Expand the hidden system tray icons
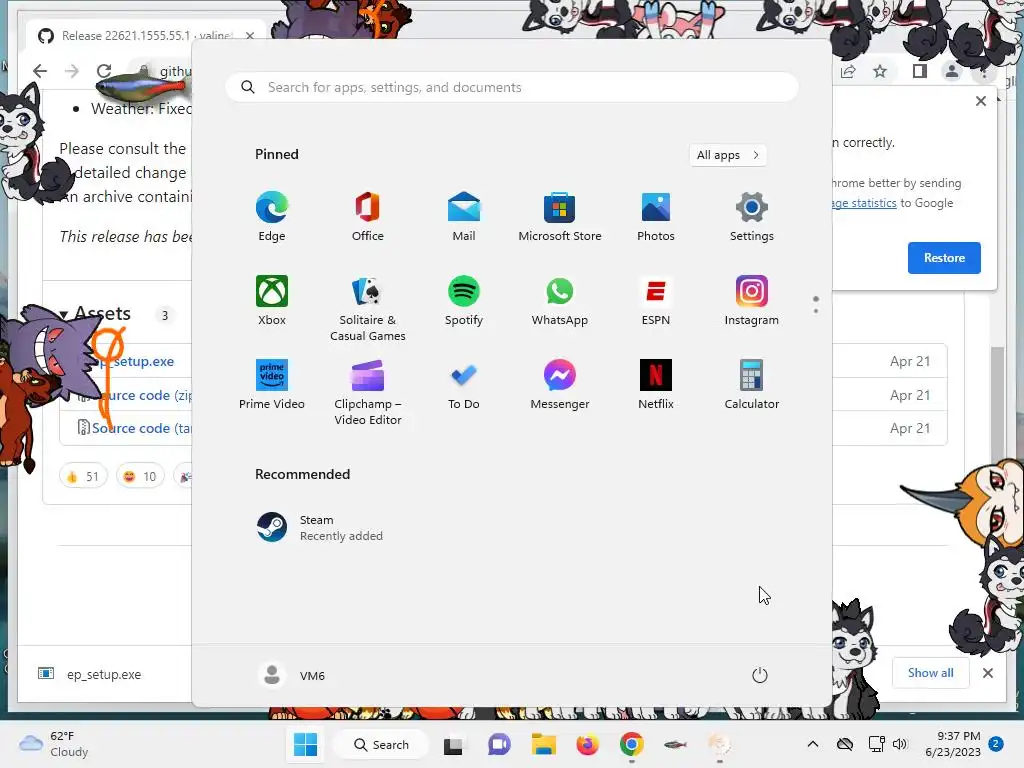 (812, 744)
